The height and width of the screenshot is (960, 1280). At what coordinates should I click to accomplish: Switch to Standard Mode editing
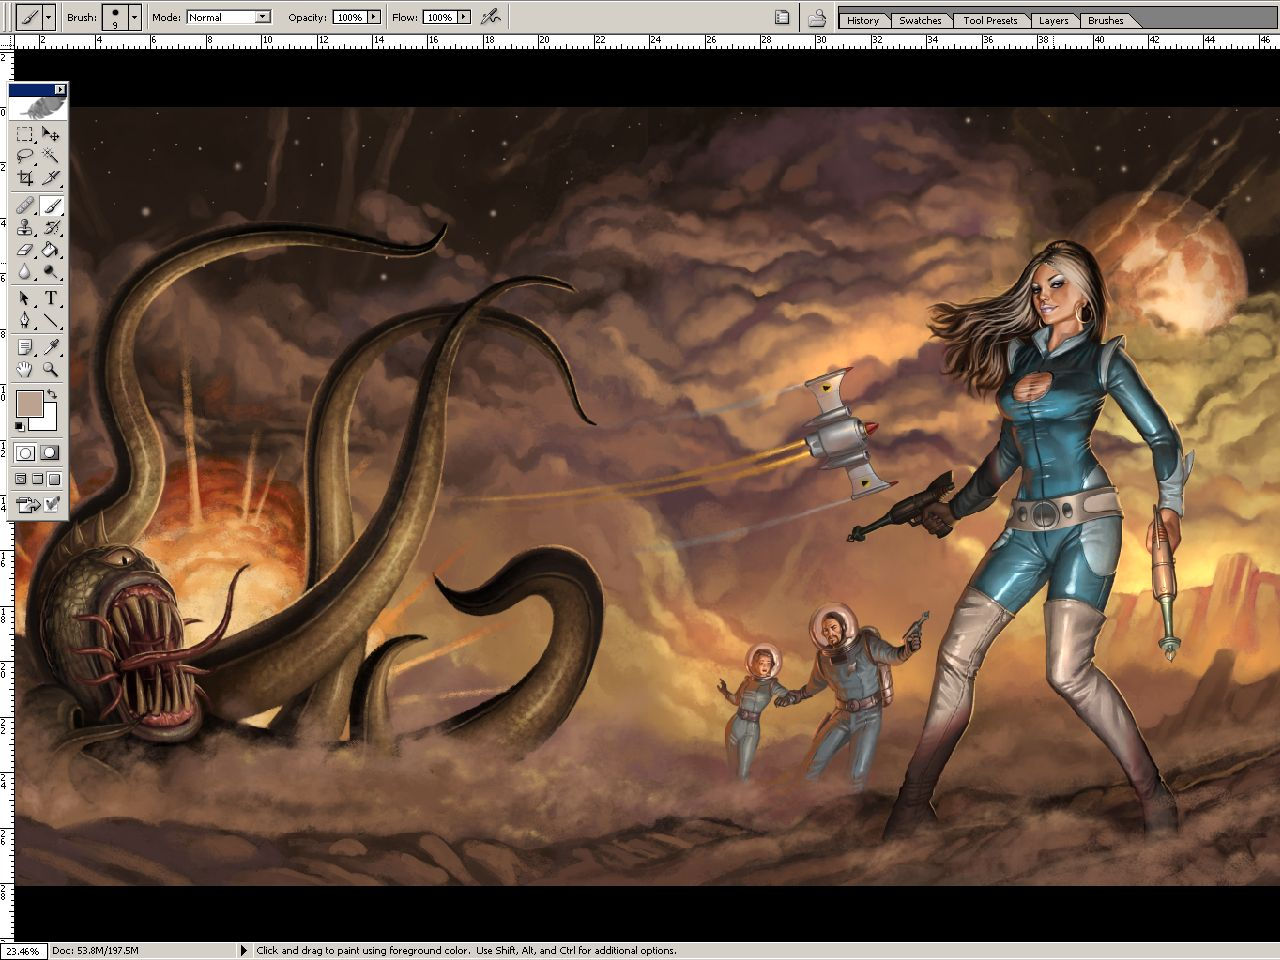[x=26, y=453]
